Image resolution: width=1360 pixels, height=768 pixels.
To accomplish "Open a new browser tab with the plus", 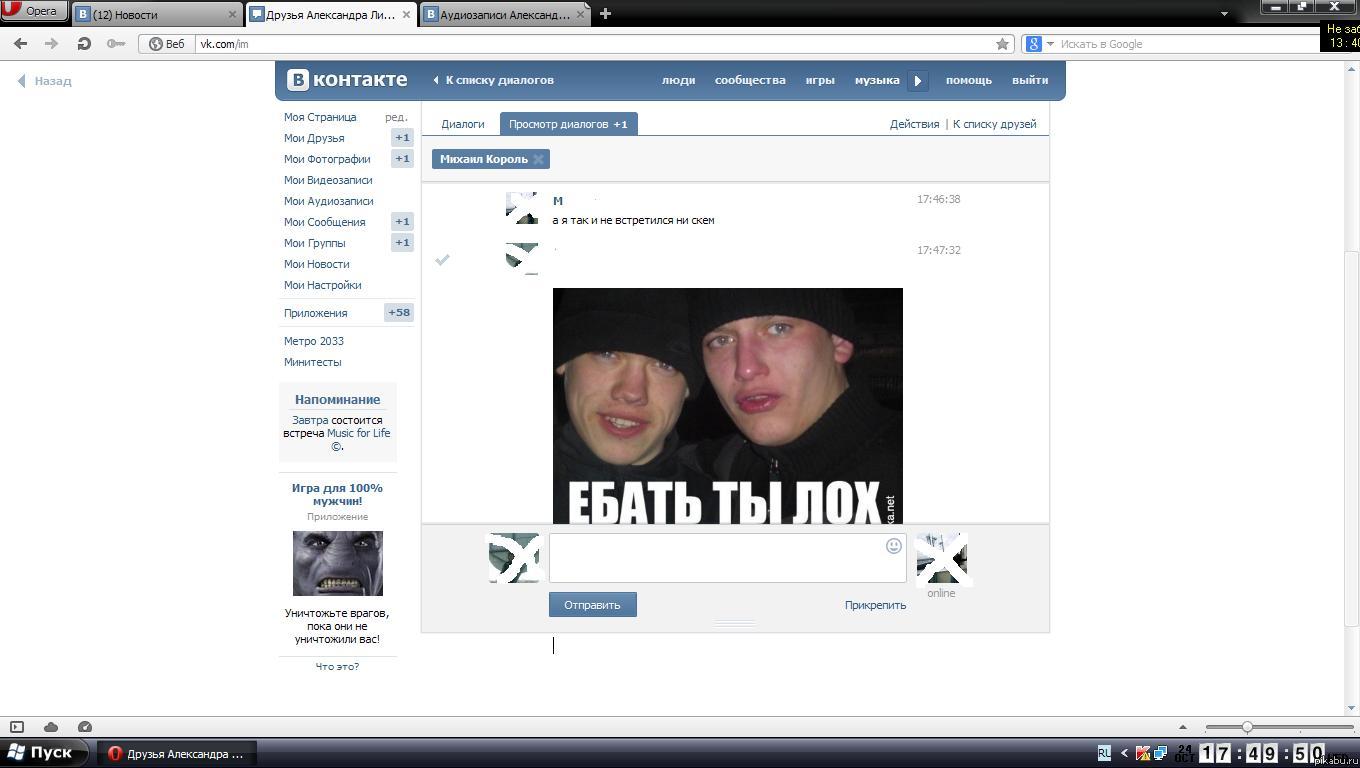I will [x=604, y=14].
